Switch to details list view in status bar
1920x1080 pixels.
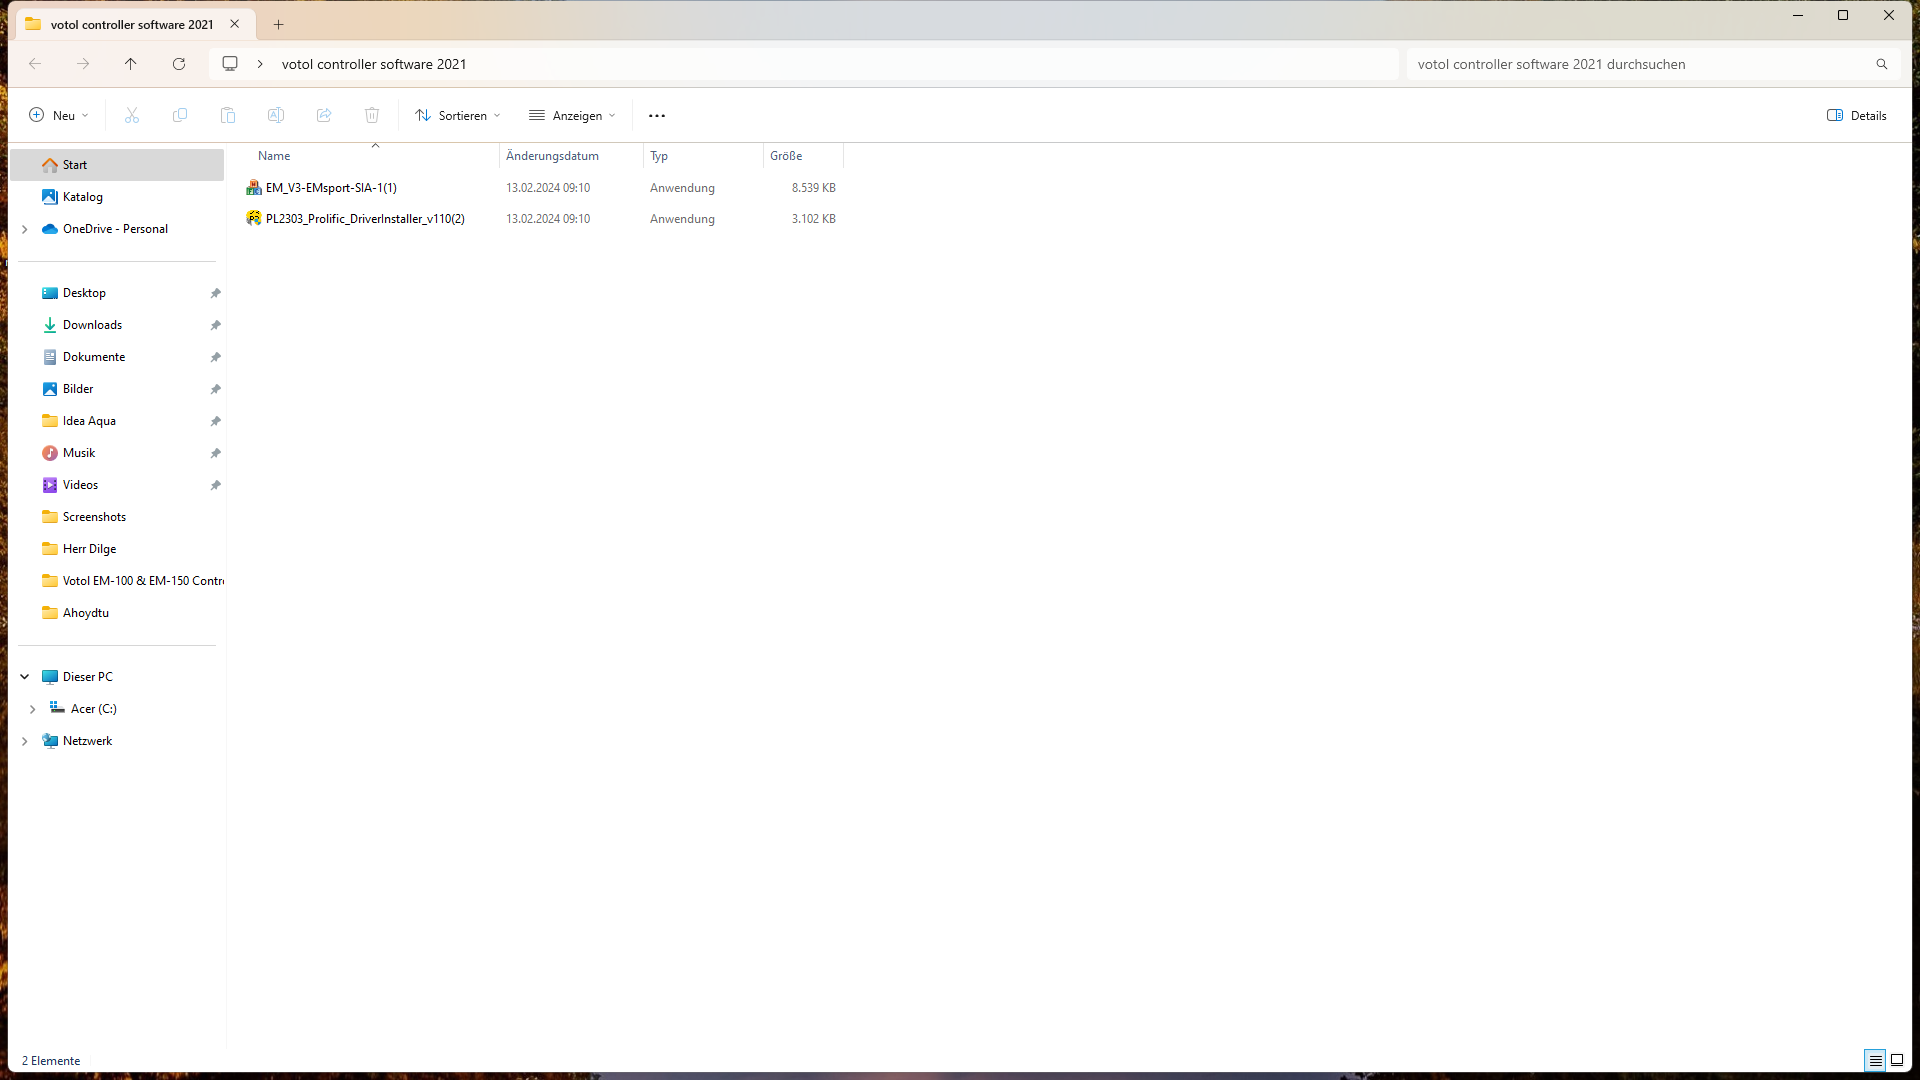[1875, 1060]
